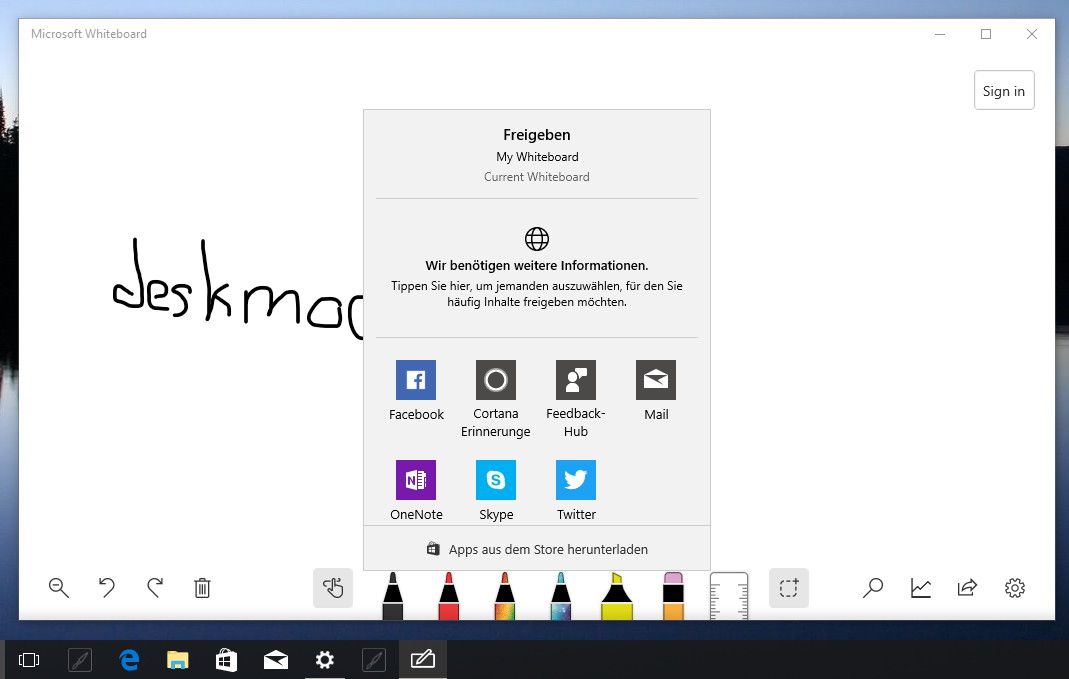The image size is (1069, 679).
Task: Send the whiteboard to OneNote
Action: (416, 490)
